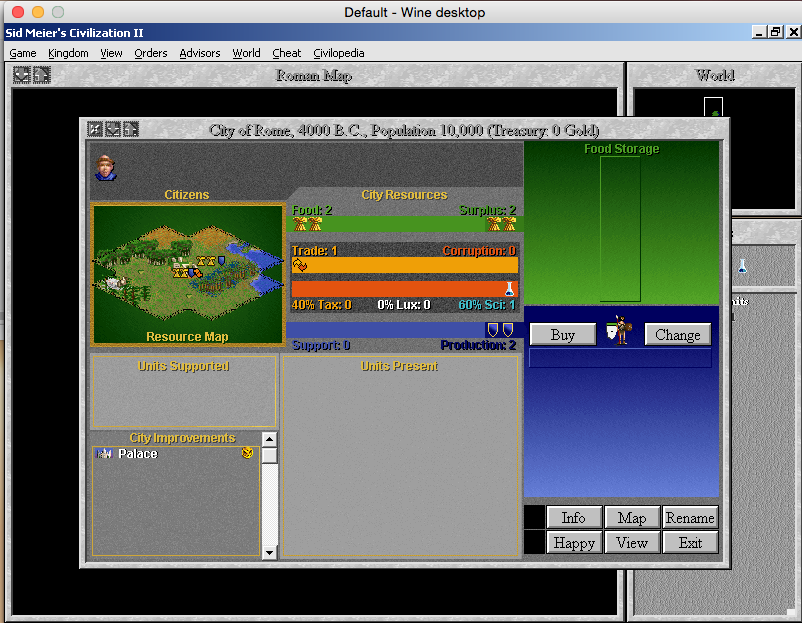Click the warrior unit icon between Buy and Change
The image size is (802, 623).
pyautogui.click(x=620, y=331)
